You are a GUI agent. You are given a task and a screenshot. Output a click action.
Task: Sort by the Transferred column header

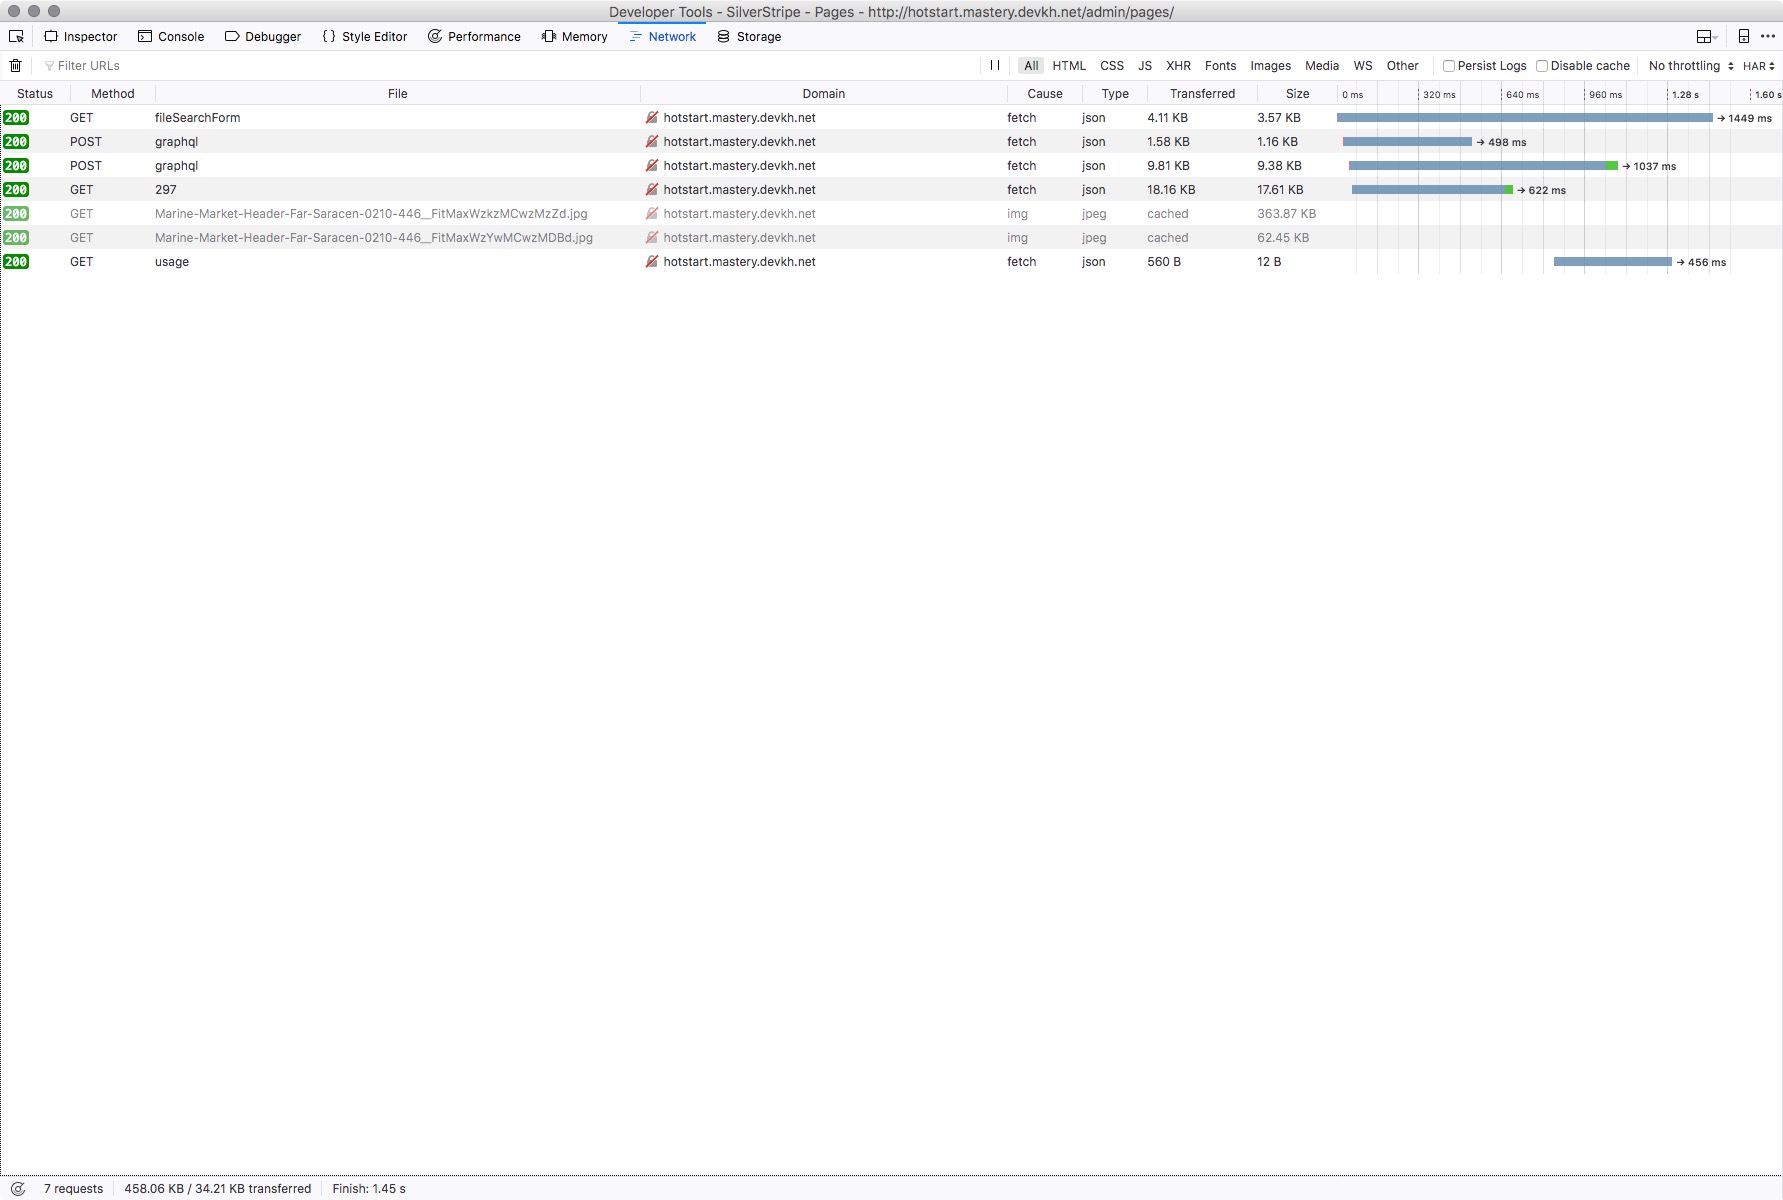1203,93
